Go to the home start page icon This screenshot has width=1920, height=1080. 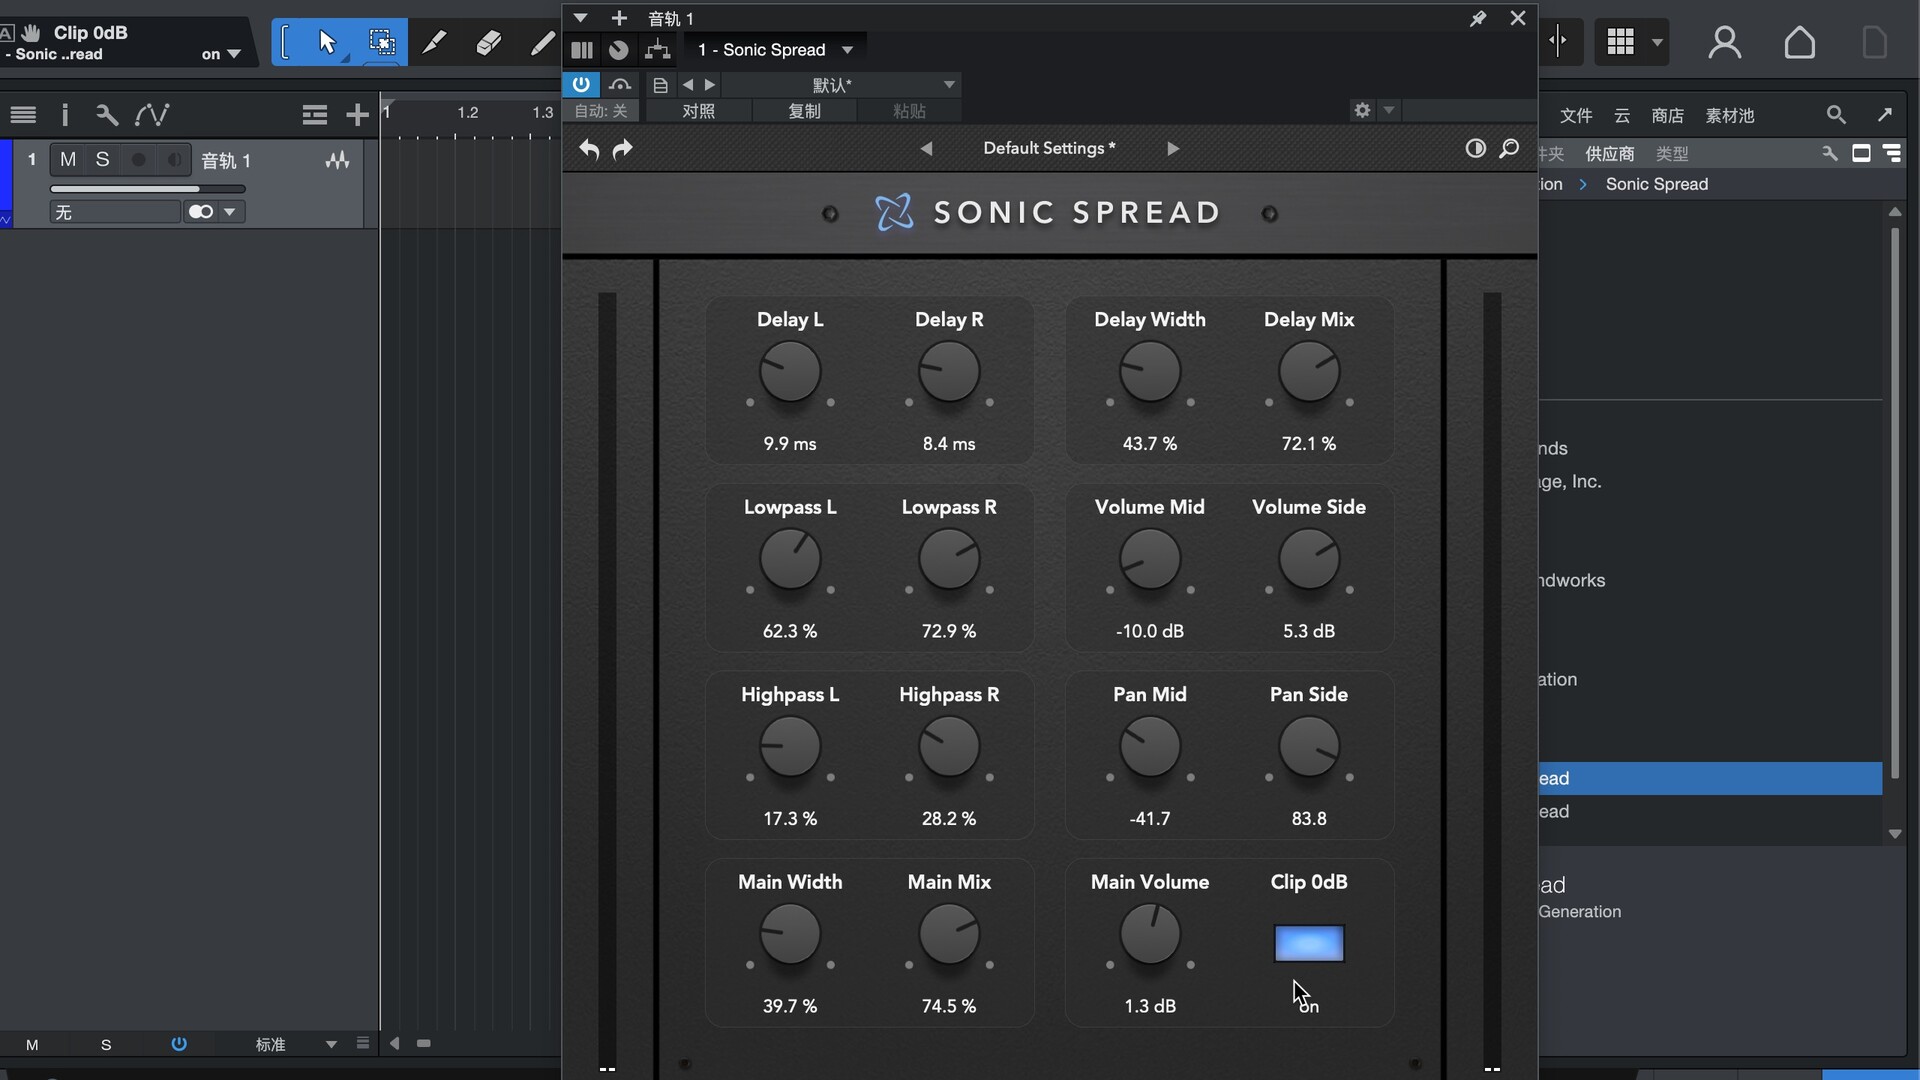1799,42
